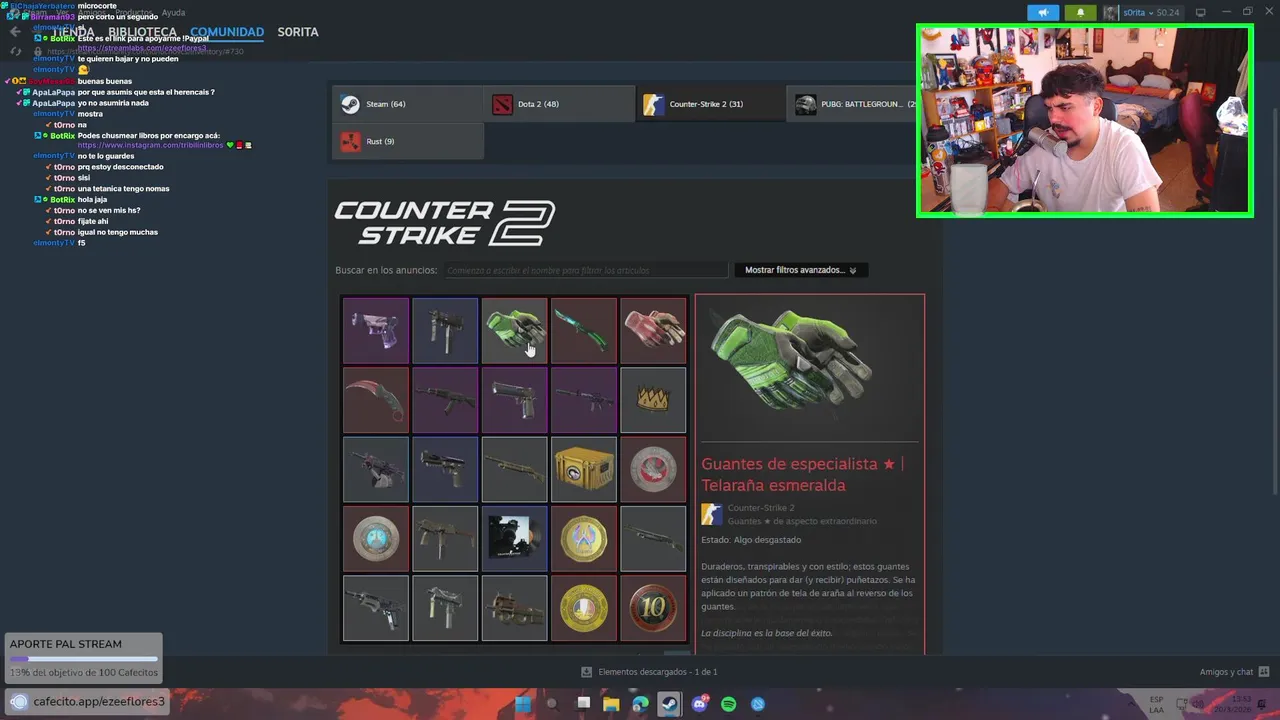Viewport: 1280px width, 720px height.
Task: Open Microsoft Edge from the taskbar
Action: click(641, 704)
